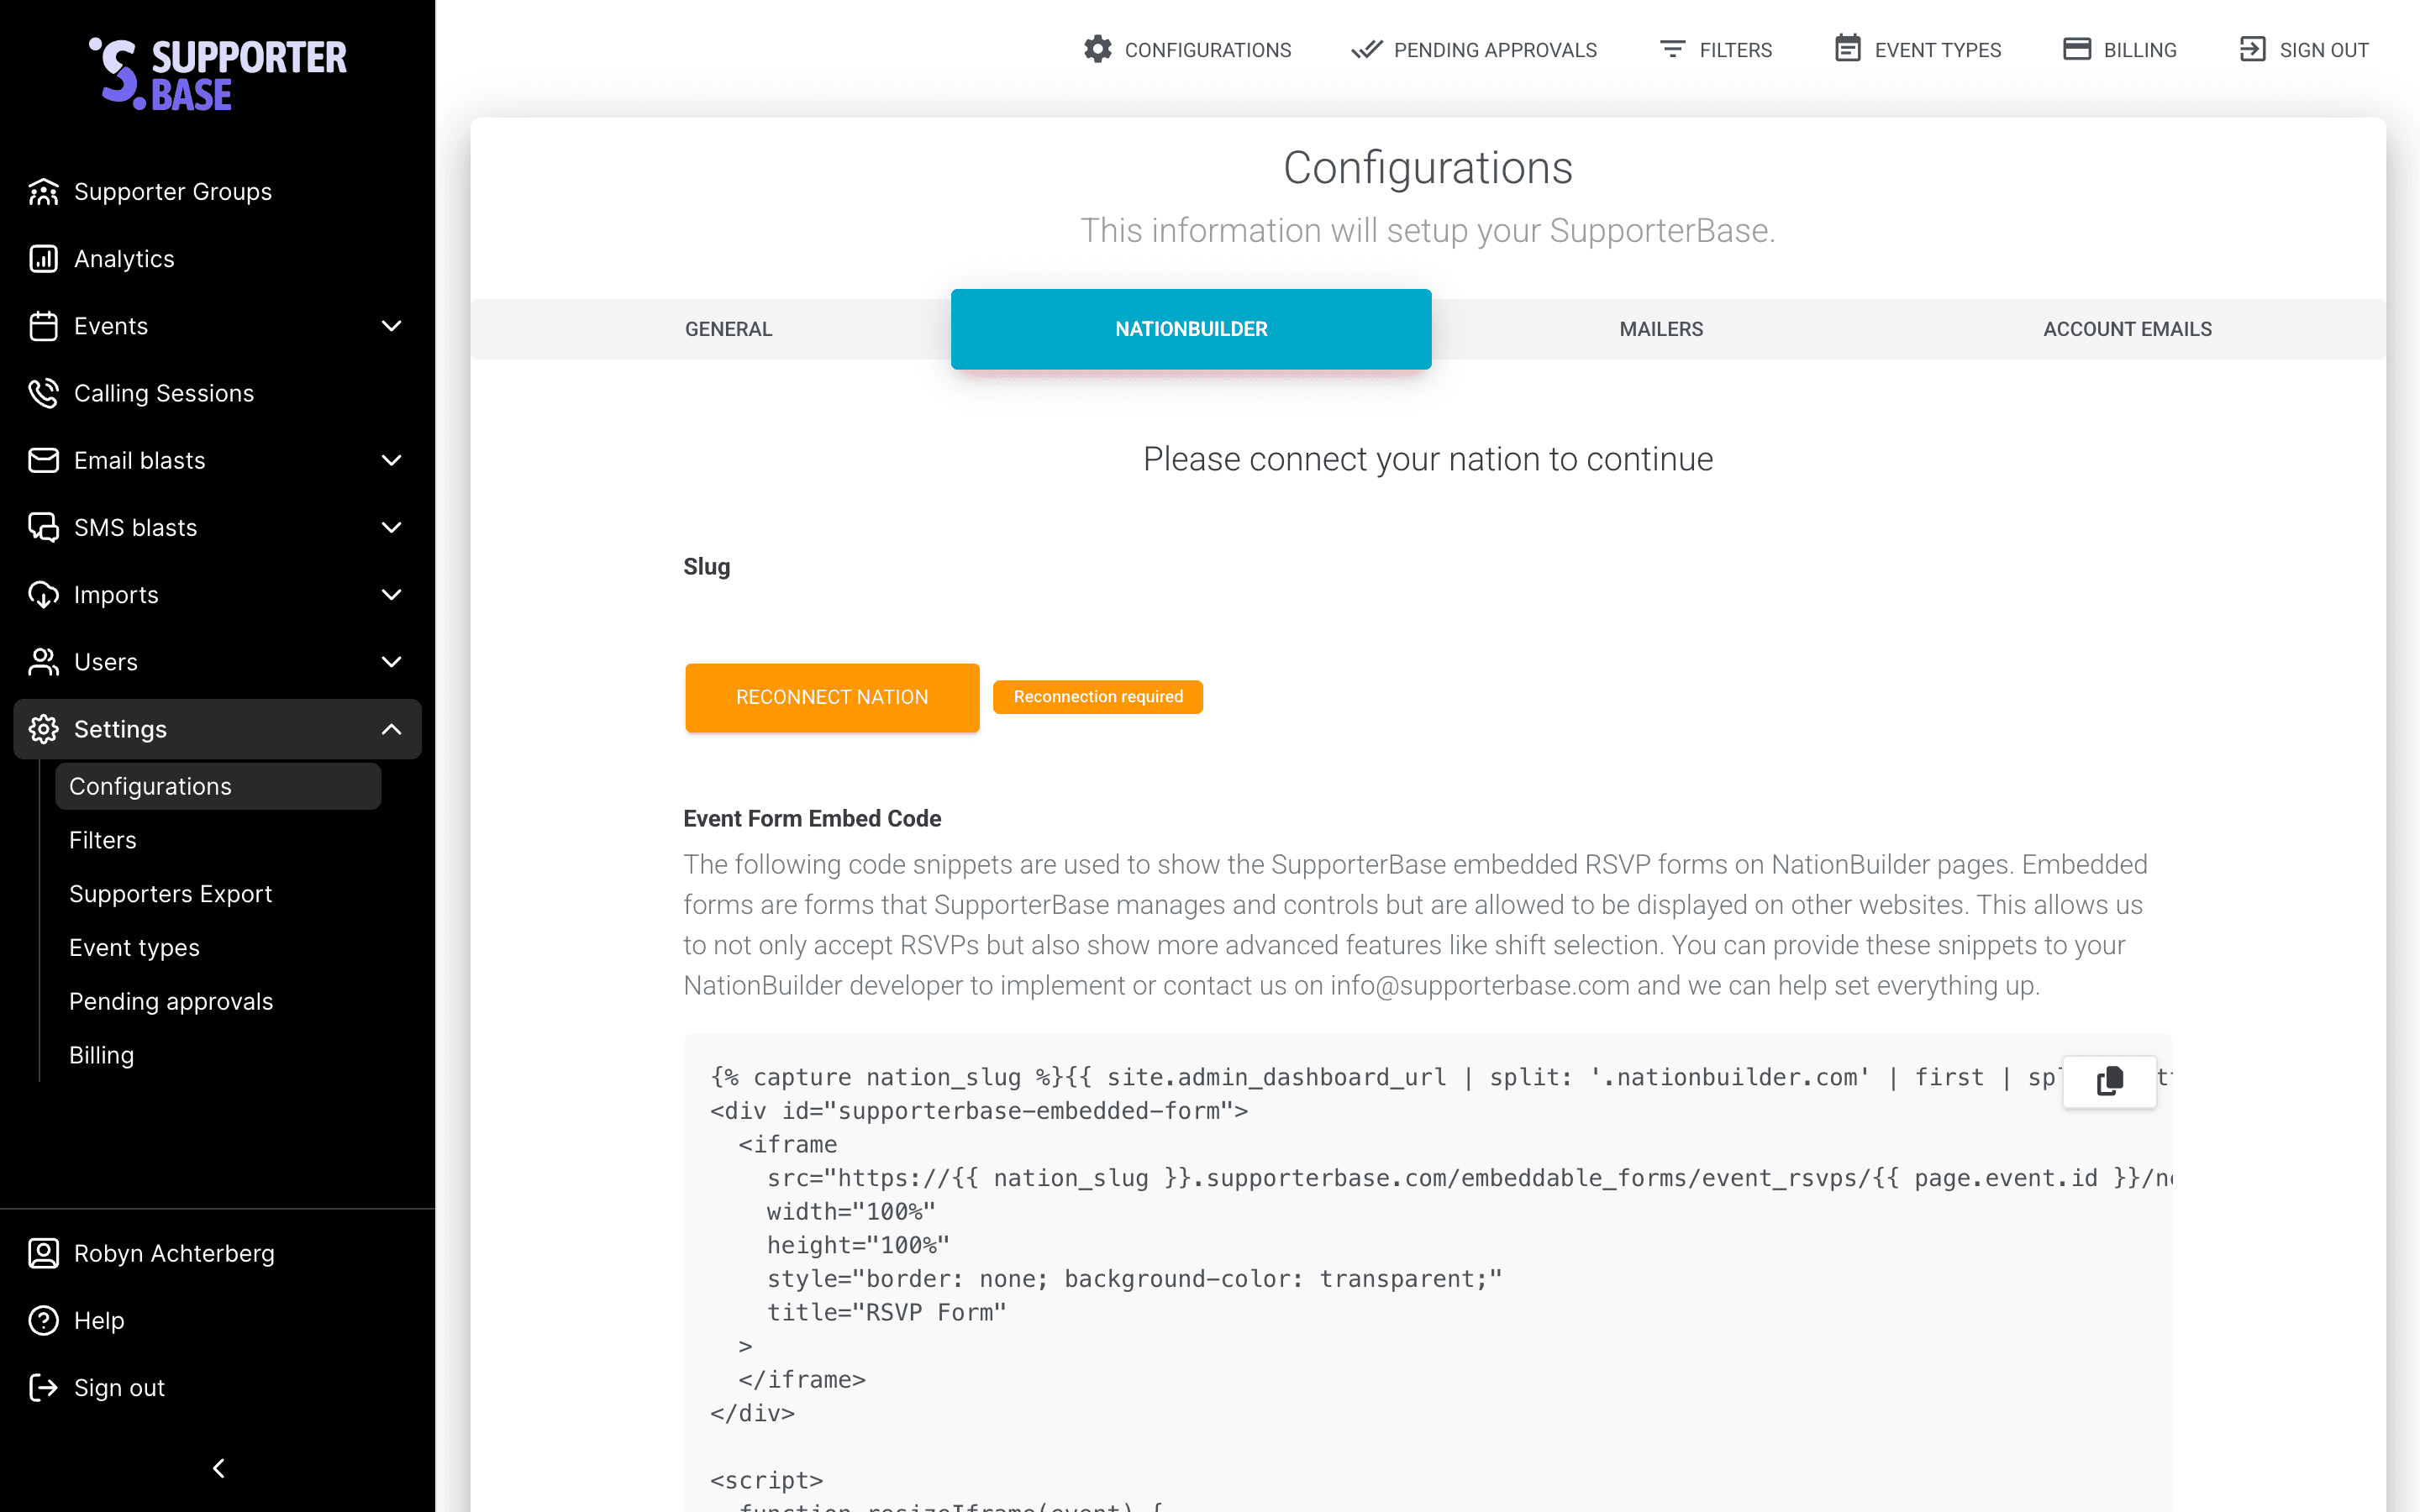The height and width of the screenshot is (1512, 2420).
Task: Click the Imports cloud download icon
Action: (x=43, y=595)
